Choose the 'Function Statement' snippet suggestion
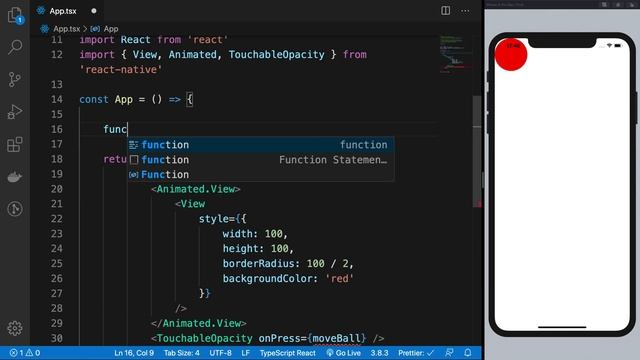The height and width of the screenshot is (360, 640). click(x=261, y=160)
